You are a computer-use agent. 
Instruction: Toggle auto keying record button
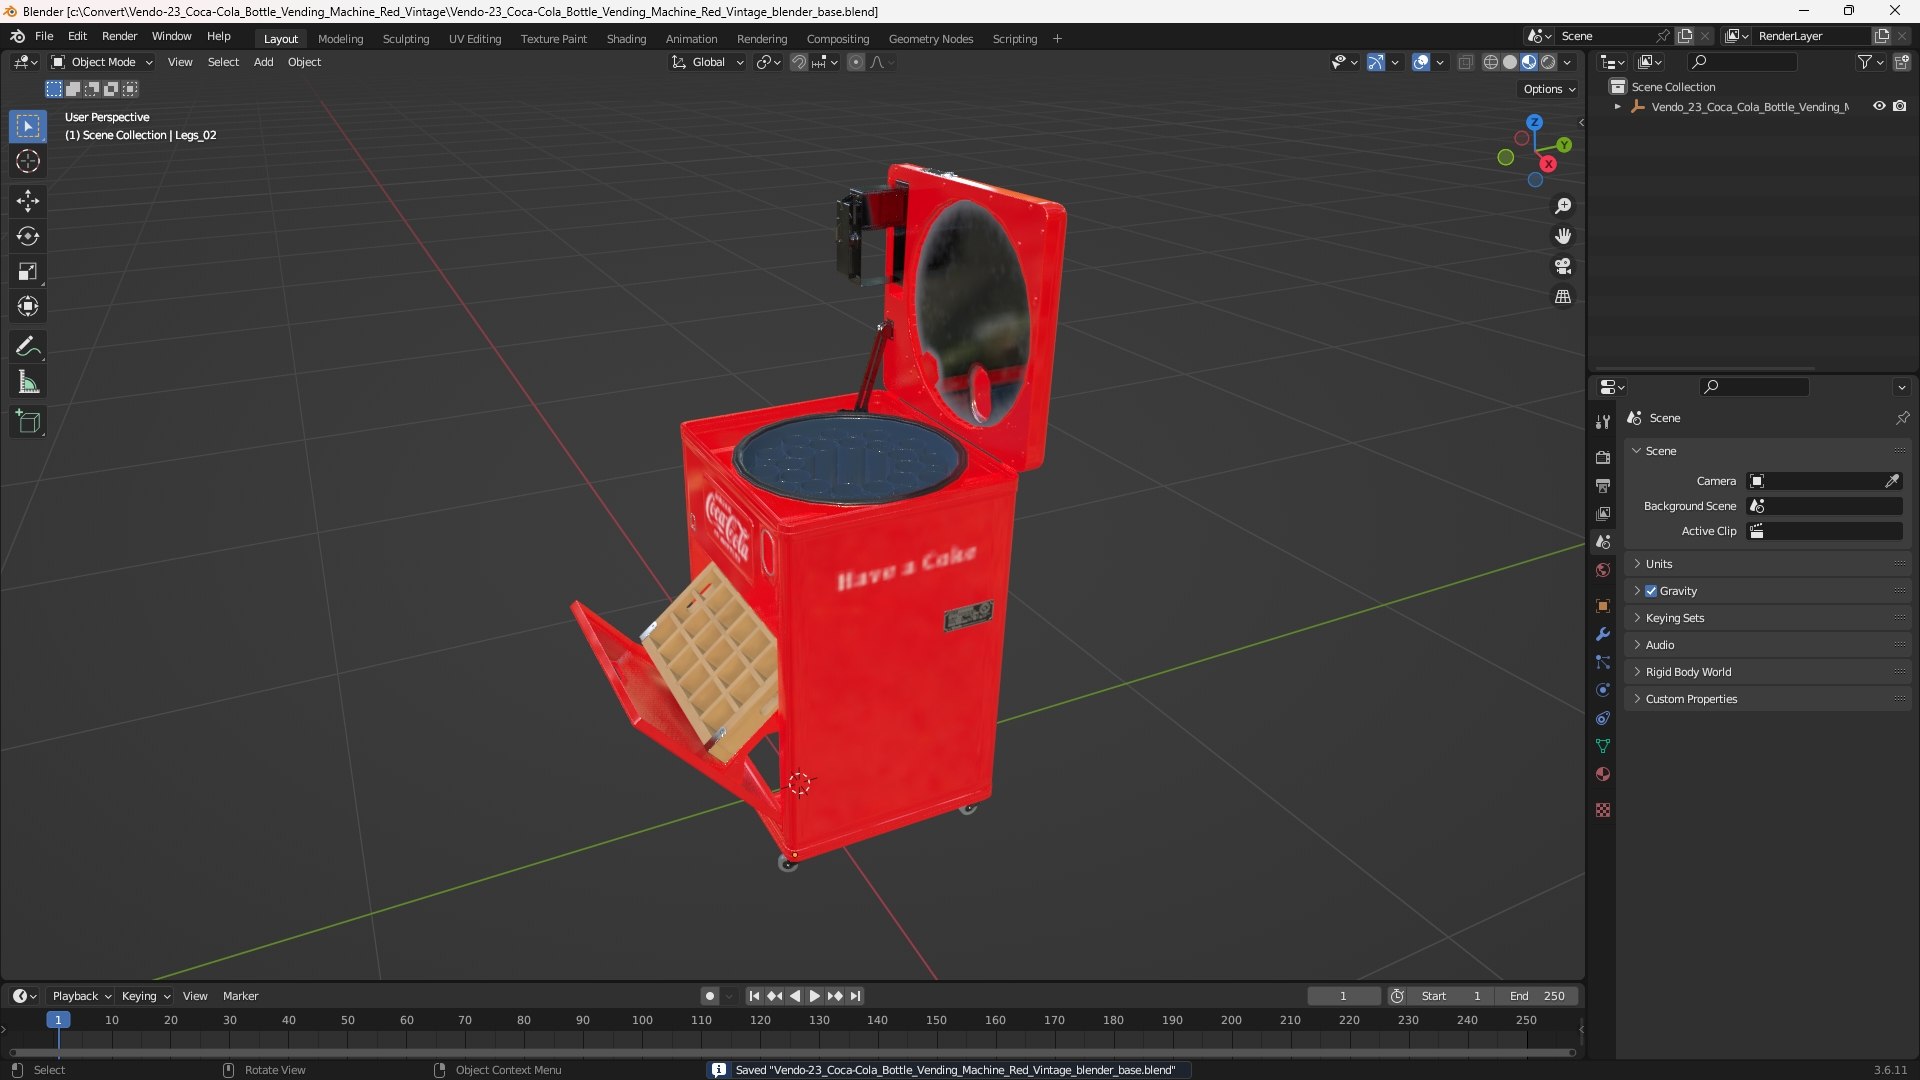710,996
